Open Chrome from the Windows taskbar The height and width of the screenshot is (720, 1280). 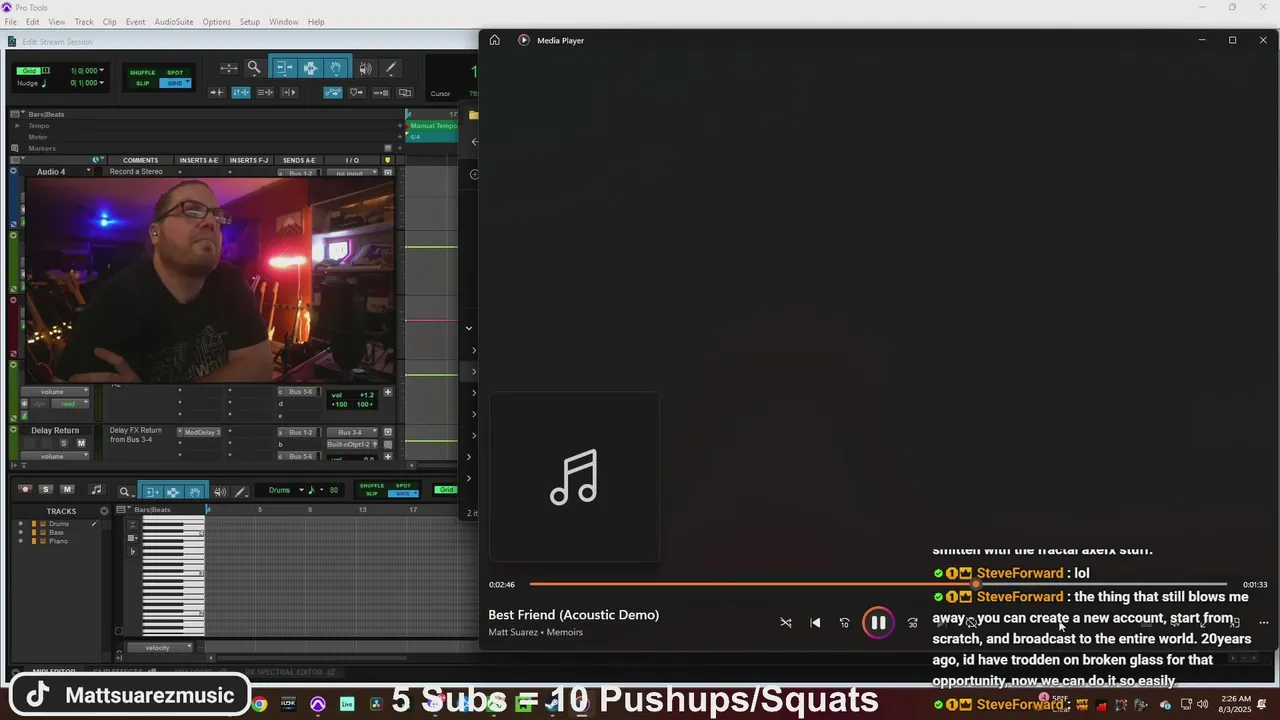coord(260,704)
